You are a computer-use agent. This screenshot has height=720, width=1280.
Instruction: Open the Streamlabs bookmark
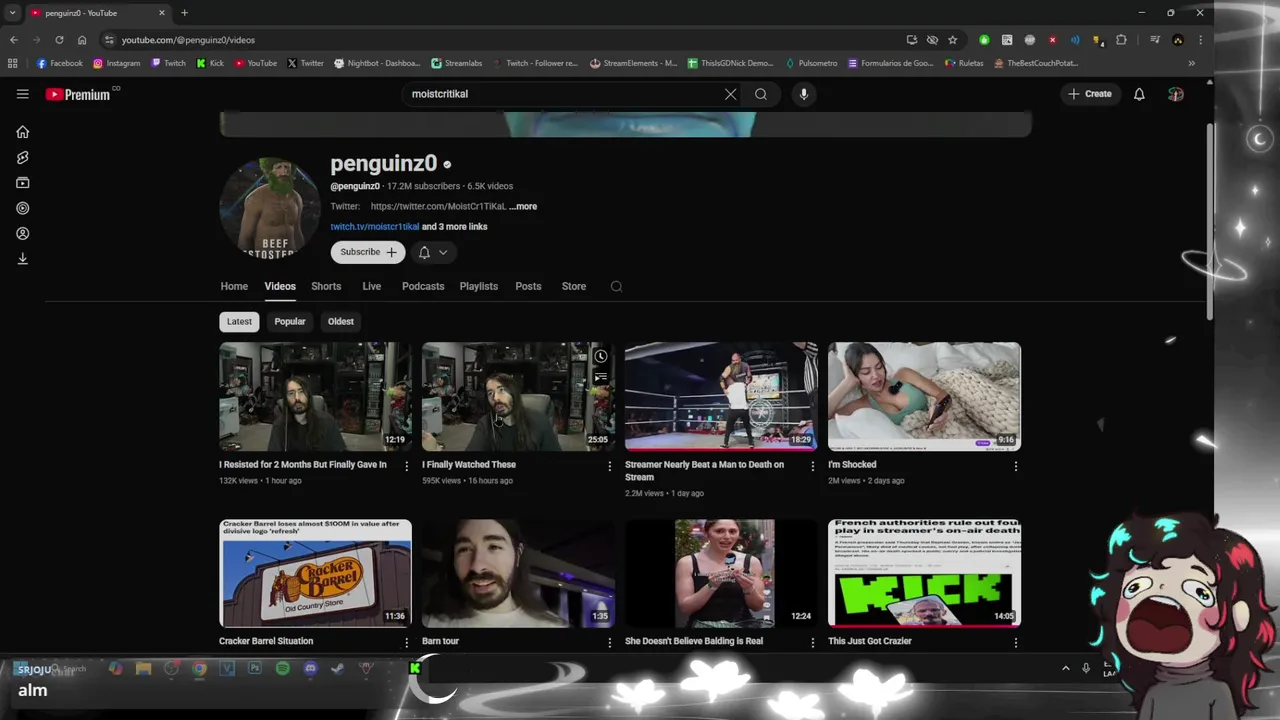click(x=456, y=63)
